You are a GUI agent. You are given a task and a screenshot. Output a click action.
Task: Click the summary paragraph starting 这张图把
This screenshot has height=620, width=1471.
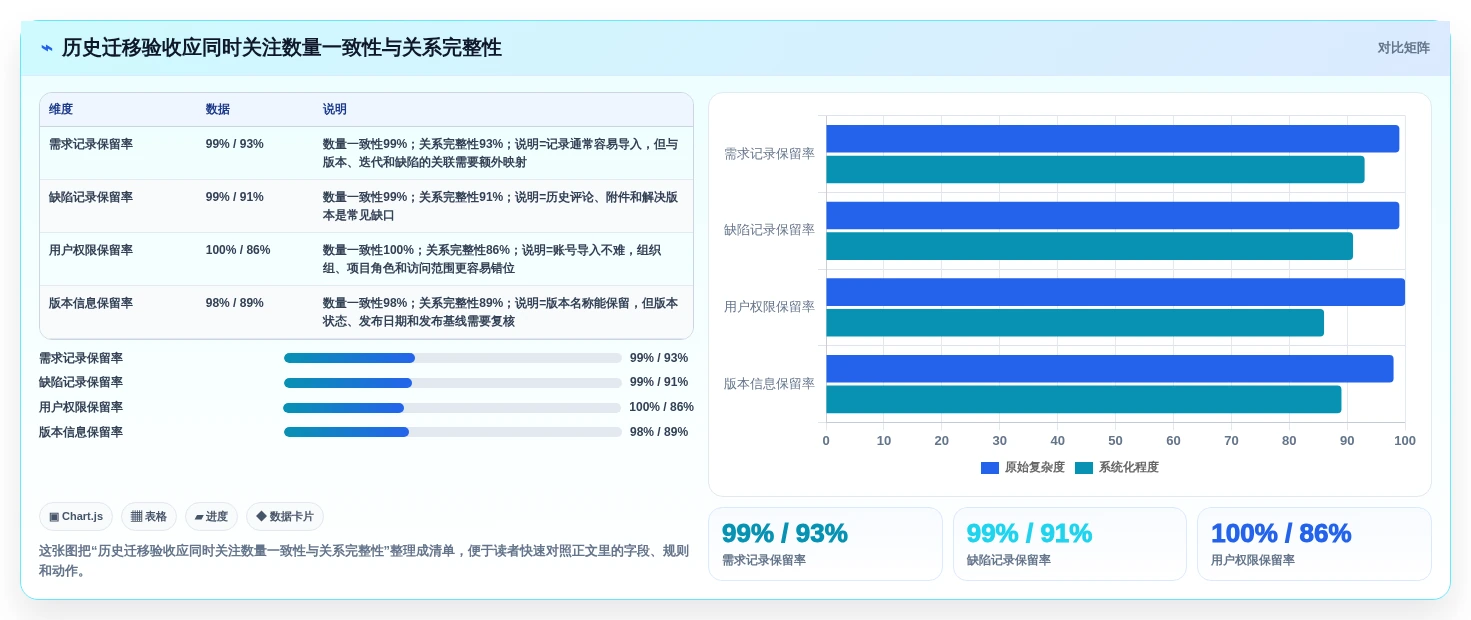(x=364, y=561)
